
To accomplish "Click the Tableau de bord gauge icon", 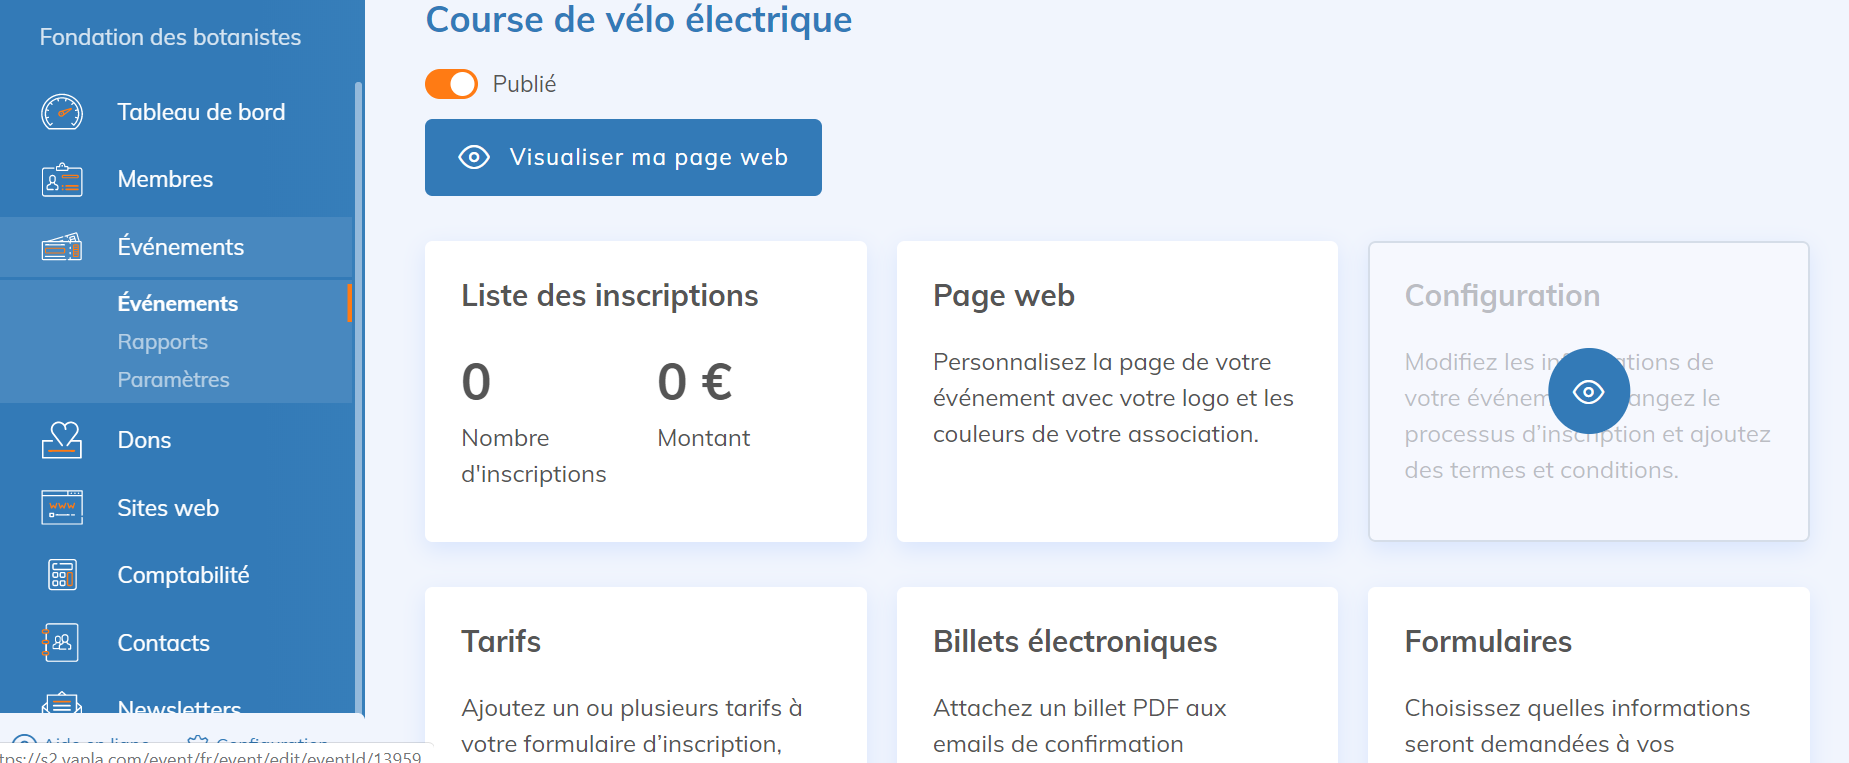I will pyautogui.click(x=62, y=112).
